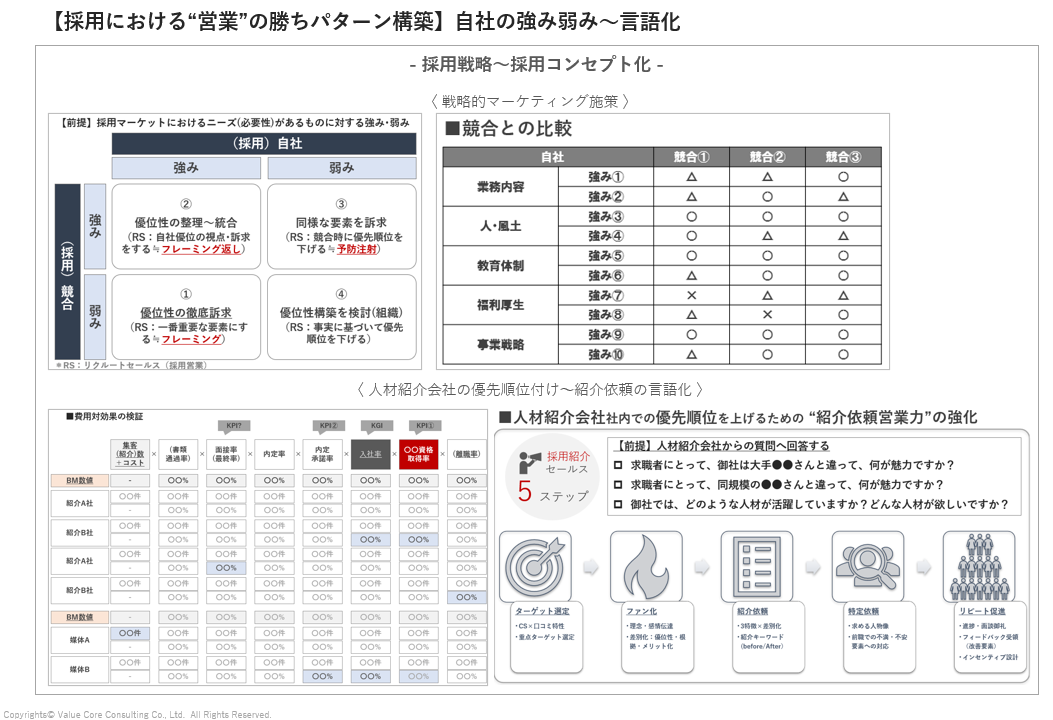Select the 強み column header under 自社
Image resolution: width=1053 pixels, height=720 pixels.
[x=185, y=168]
